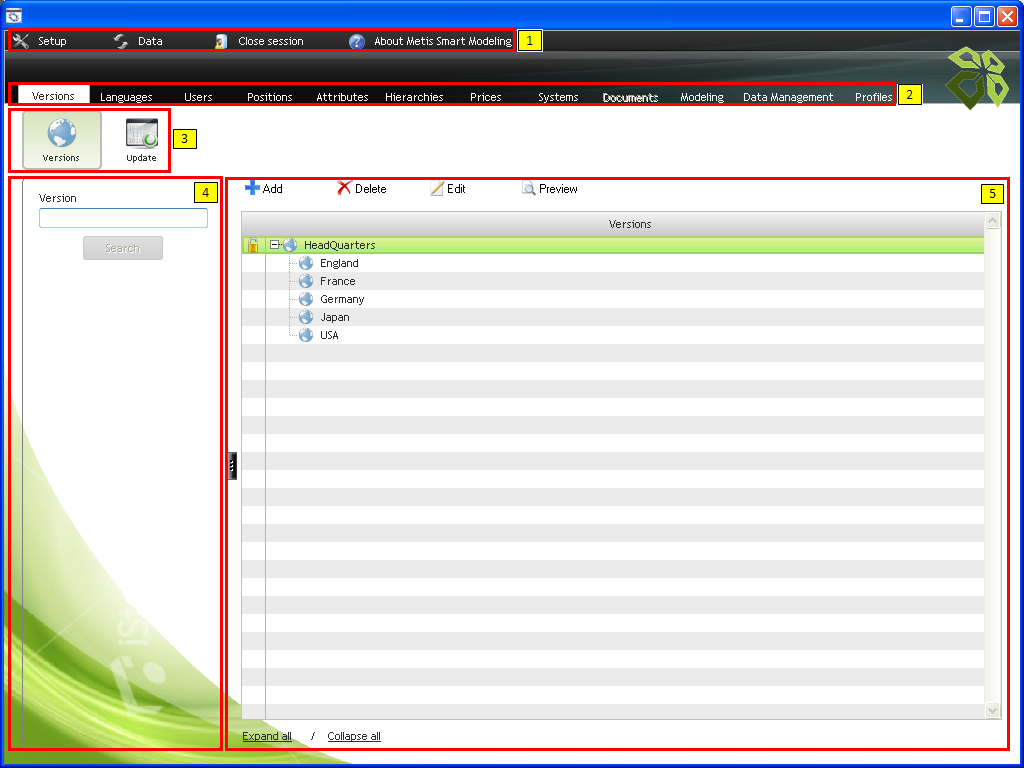Viewport: 1024px width, 768px height.
Task: Go to the Attributes tab
Action: click(342, 97)
